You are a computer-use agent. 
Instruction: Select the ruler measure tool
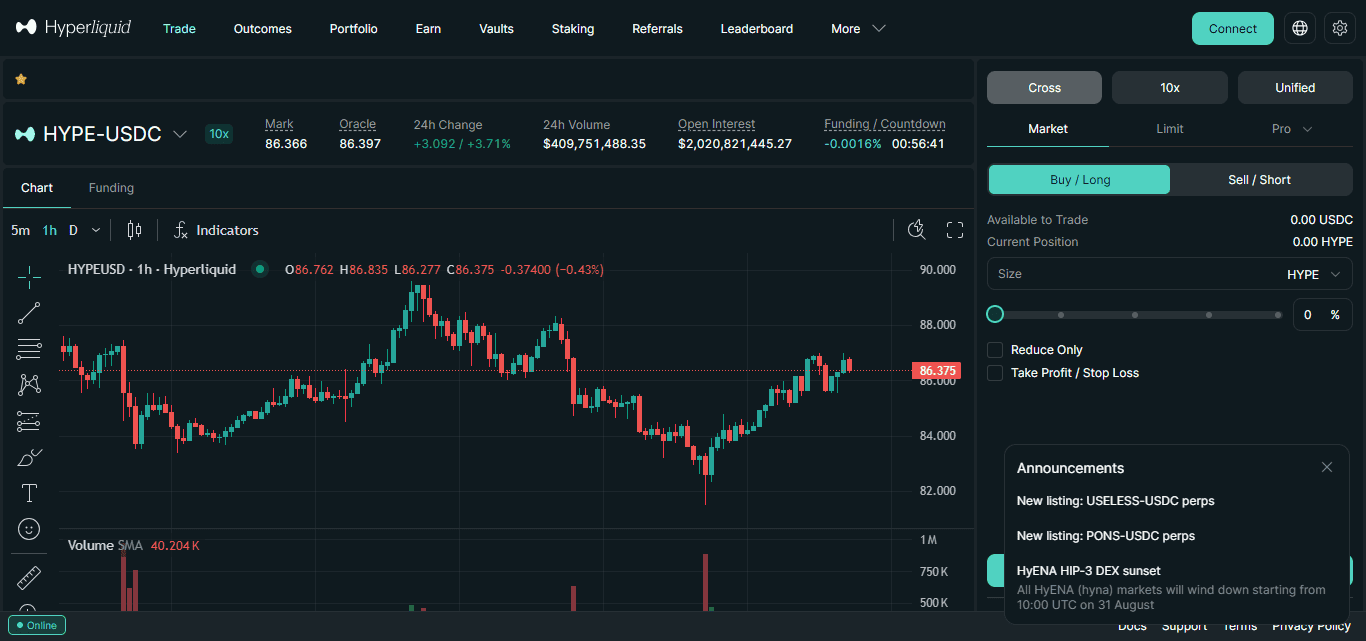(29, 578)
